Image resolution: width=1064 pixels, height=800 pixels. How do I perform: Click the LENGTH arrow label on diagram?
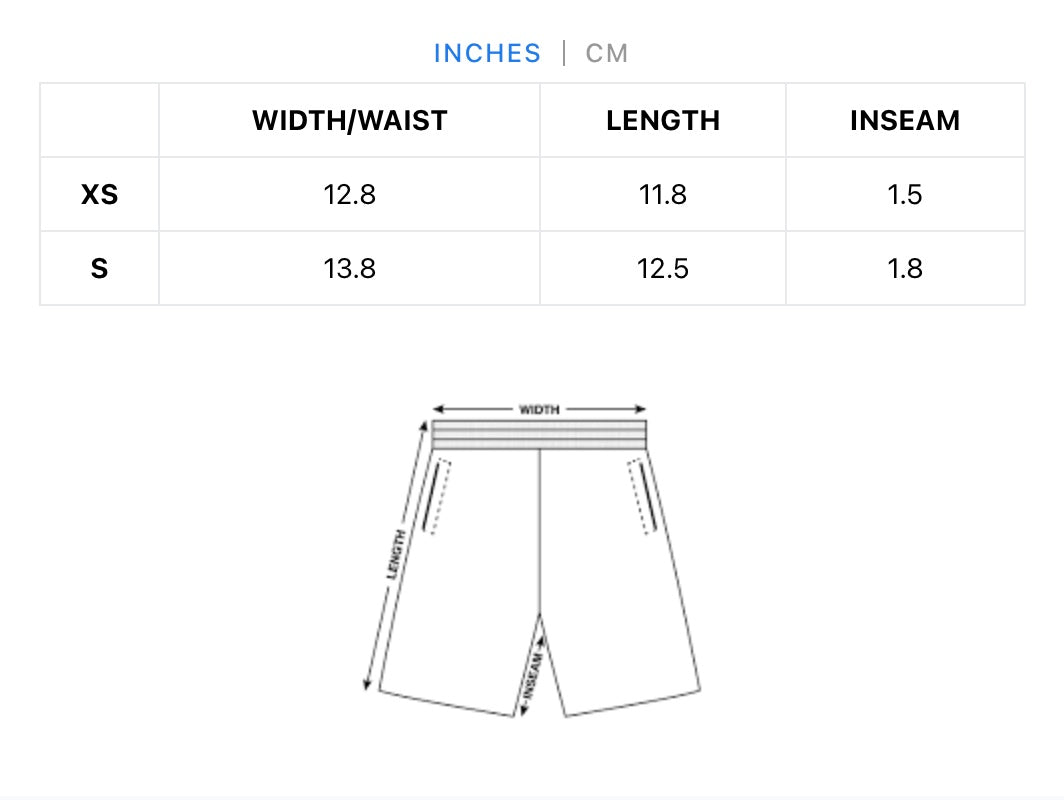coord(396,555)
